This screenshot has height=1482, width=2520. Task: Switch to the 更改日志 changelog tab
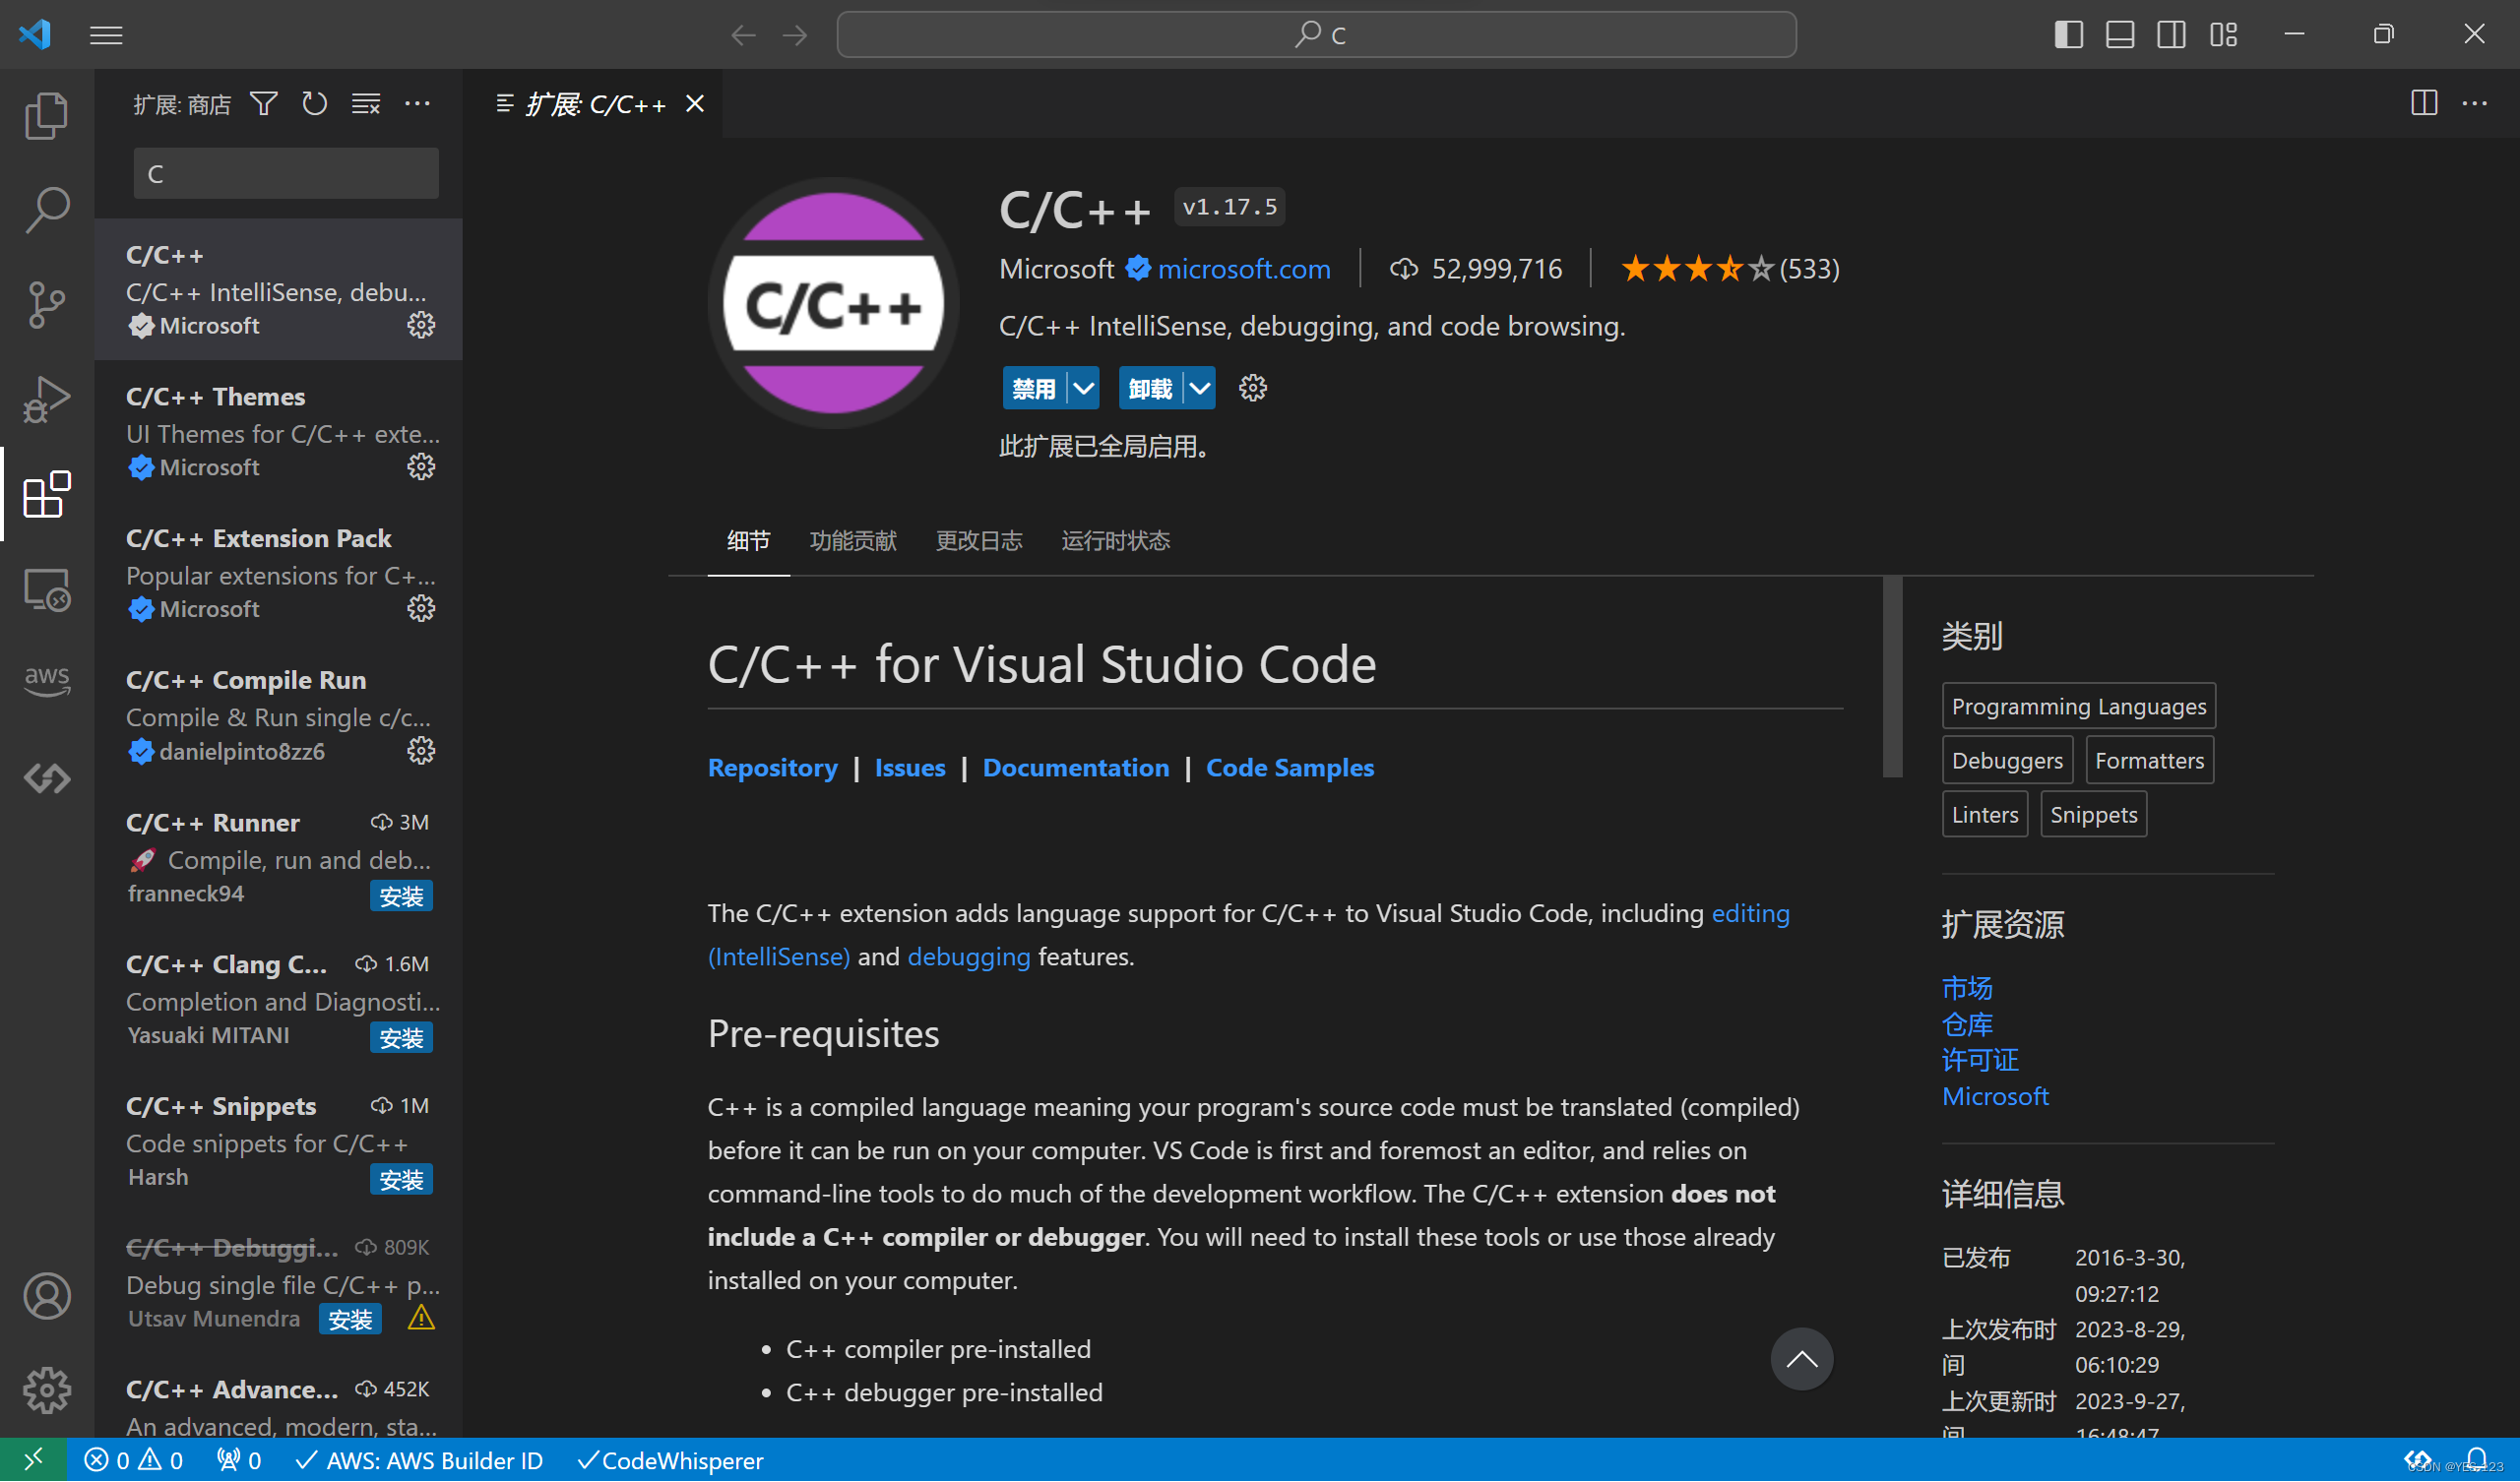979,541
